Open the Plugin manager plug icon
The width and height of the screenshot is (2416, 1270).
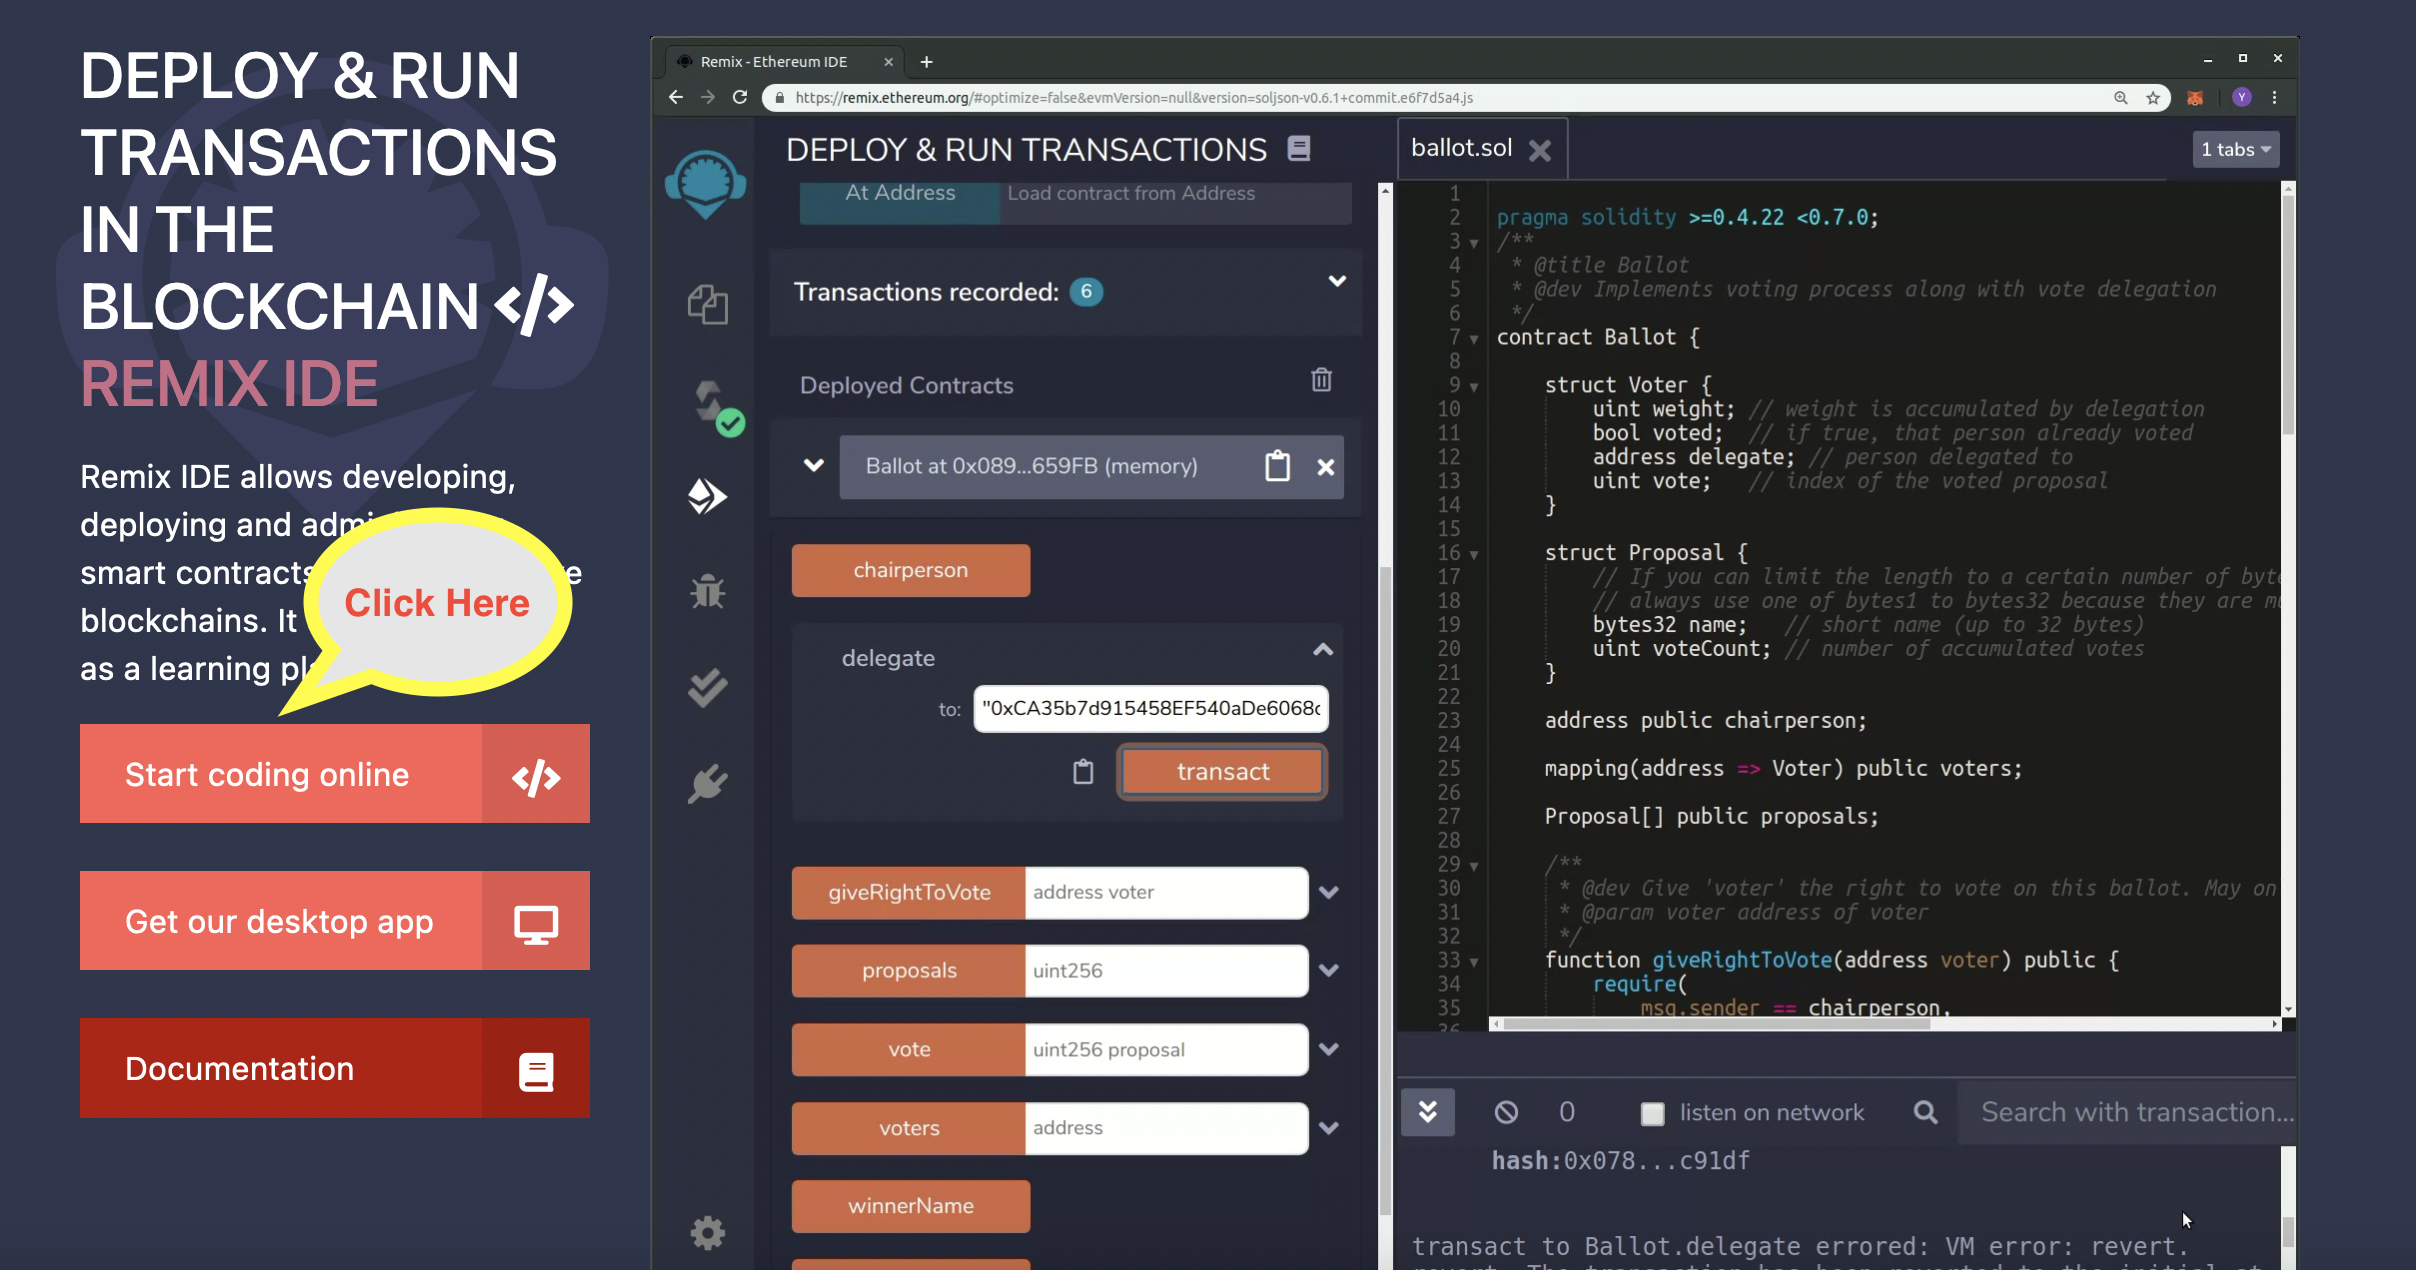click(x=707, y=784)
